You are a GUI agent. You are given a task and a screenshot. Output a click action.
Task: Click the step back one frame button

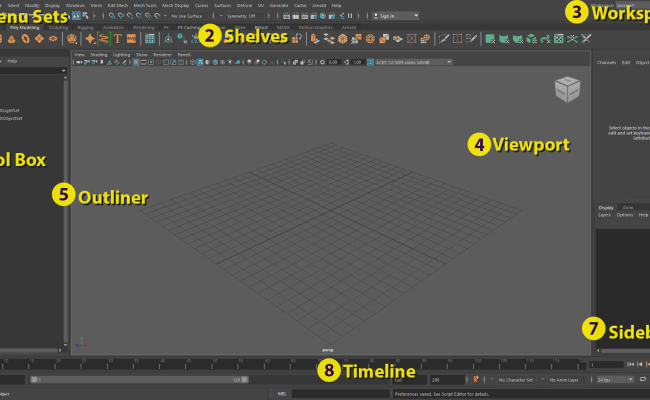click(640, 364)
